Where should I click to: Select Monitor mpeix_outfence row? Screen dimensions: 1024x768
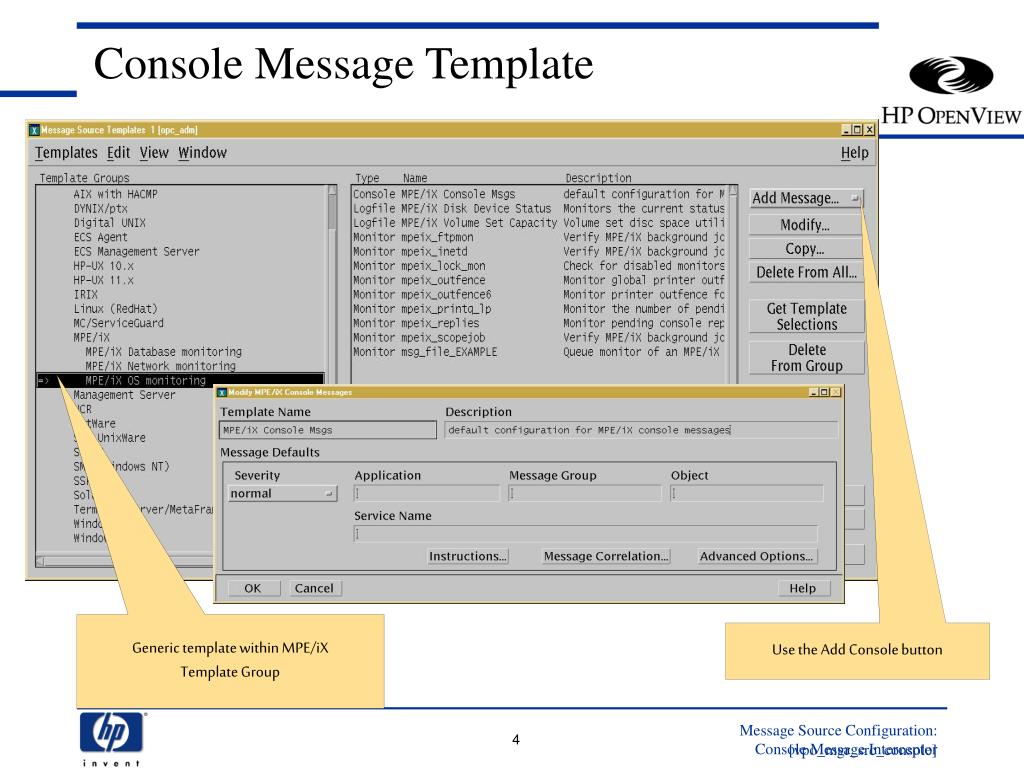pos(539,280)
